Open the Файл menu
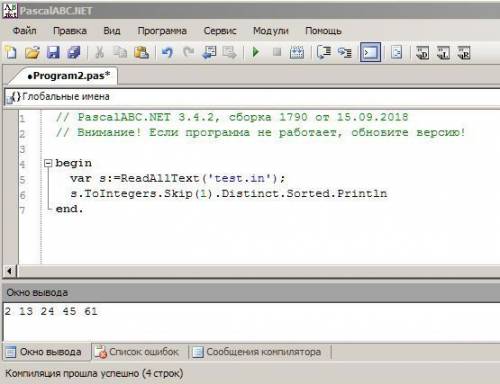Image resolution: width=500 pixels, height=384 pixels. [25, 31]
